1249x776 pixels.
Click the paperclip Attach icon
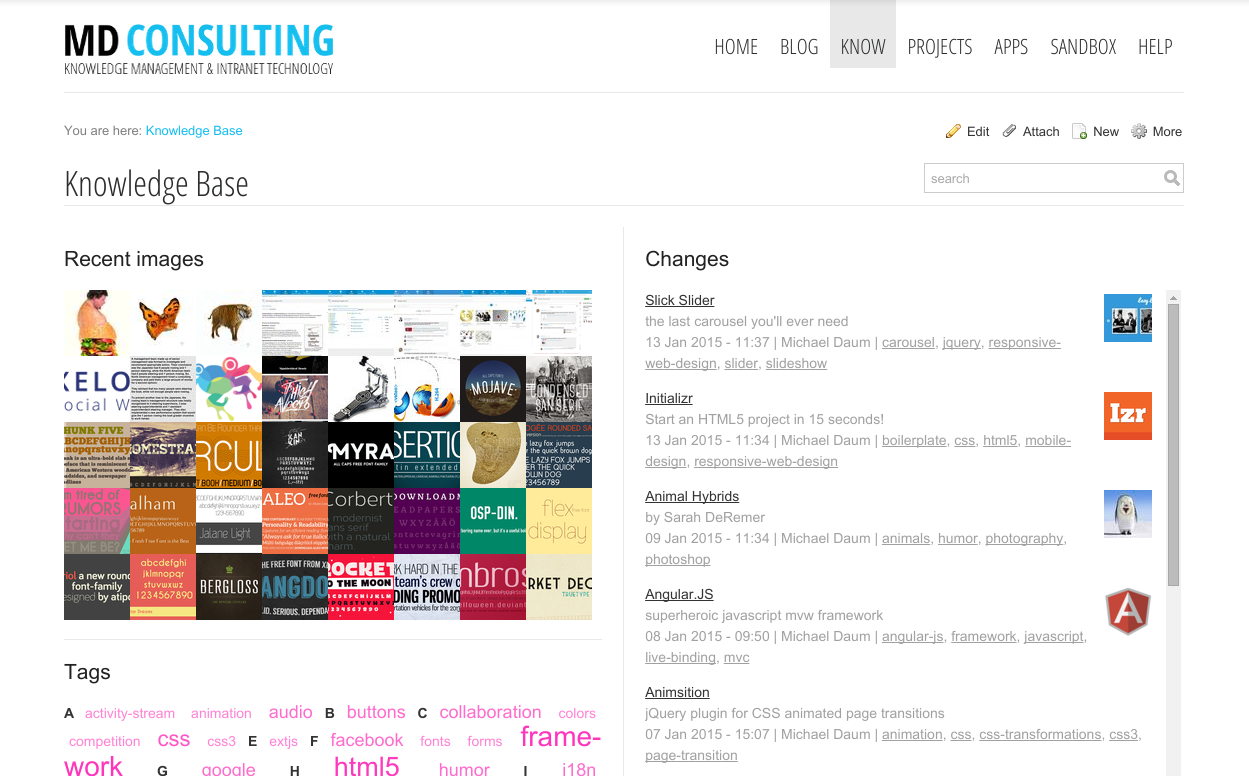pyautogui.click(x=1010, y=132)
